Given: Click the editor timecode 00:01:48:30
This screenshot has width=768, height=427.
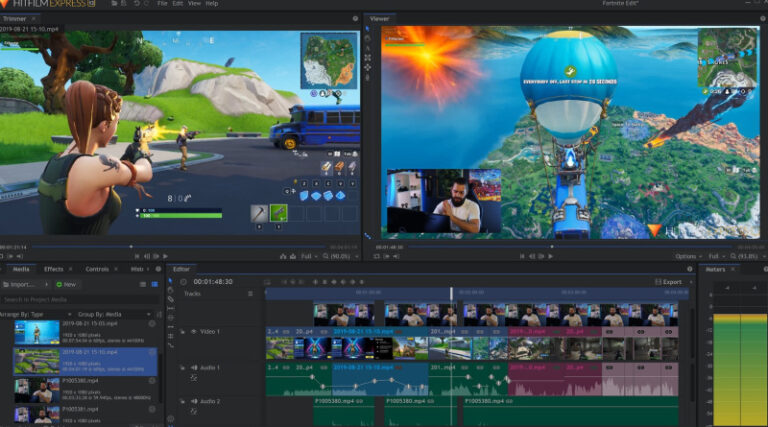Looking at the screenshot, I should pyautogui.click(x=213, y=282).
